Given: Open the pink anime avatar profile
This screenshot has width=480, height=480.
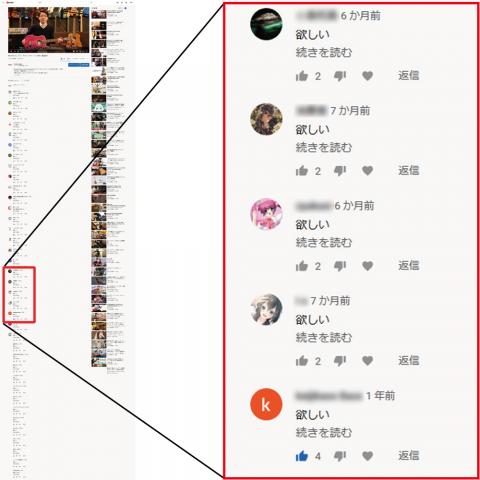Looking at the screenshot, I should 266,214.
